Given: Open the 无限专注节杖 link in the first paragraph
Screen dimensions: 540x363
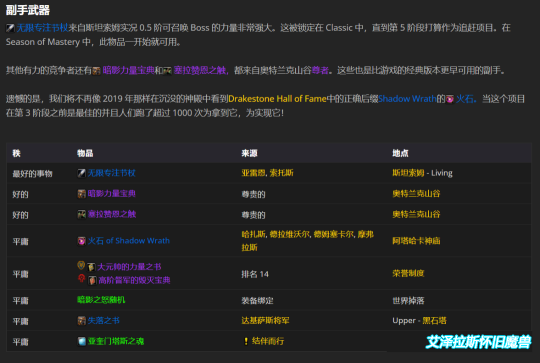Looking at the screenshot, I should tap(42, 28).
